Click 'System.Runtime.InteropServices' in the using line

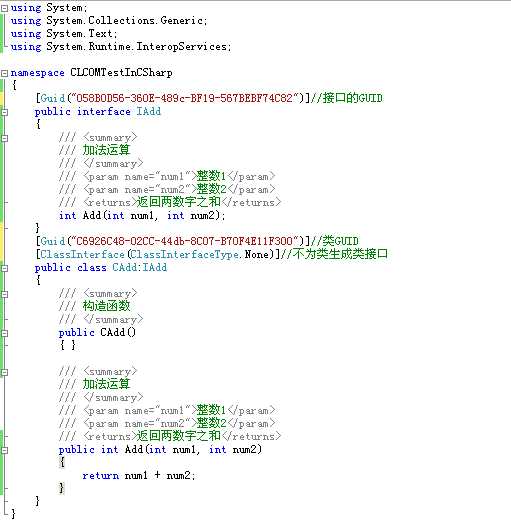pyautogui.click(x=137, y=47)
